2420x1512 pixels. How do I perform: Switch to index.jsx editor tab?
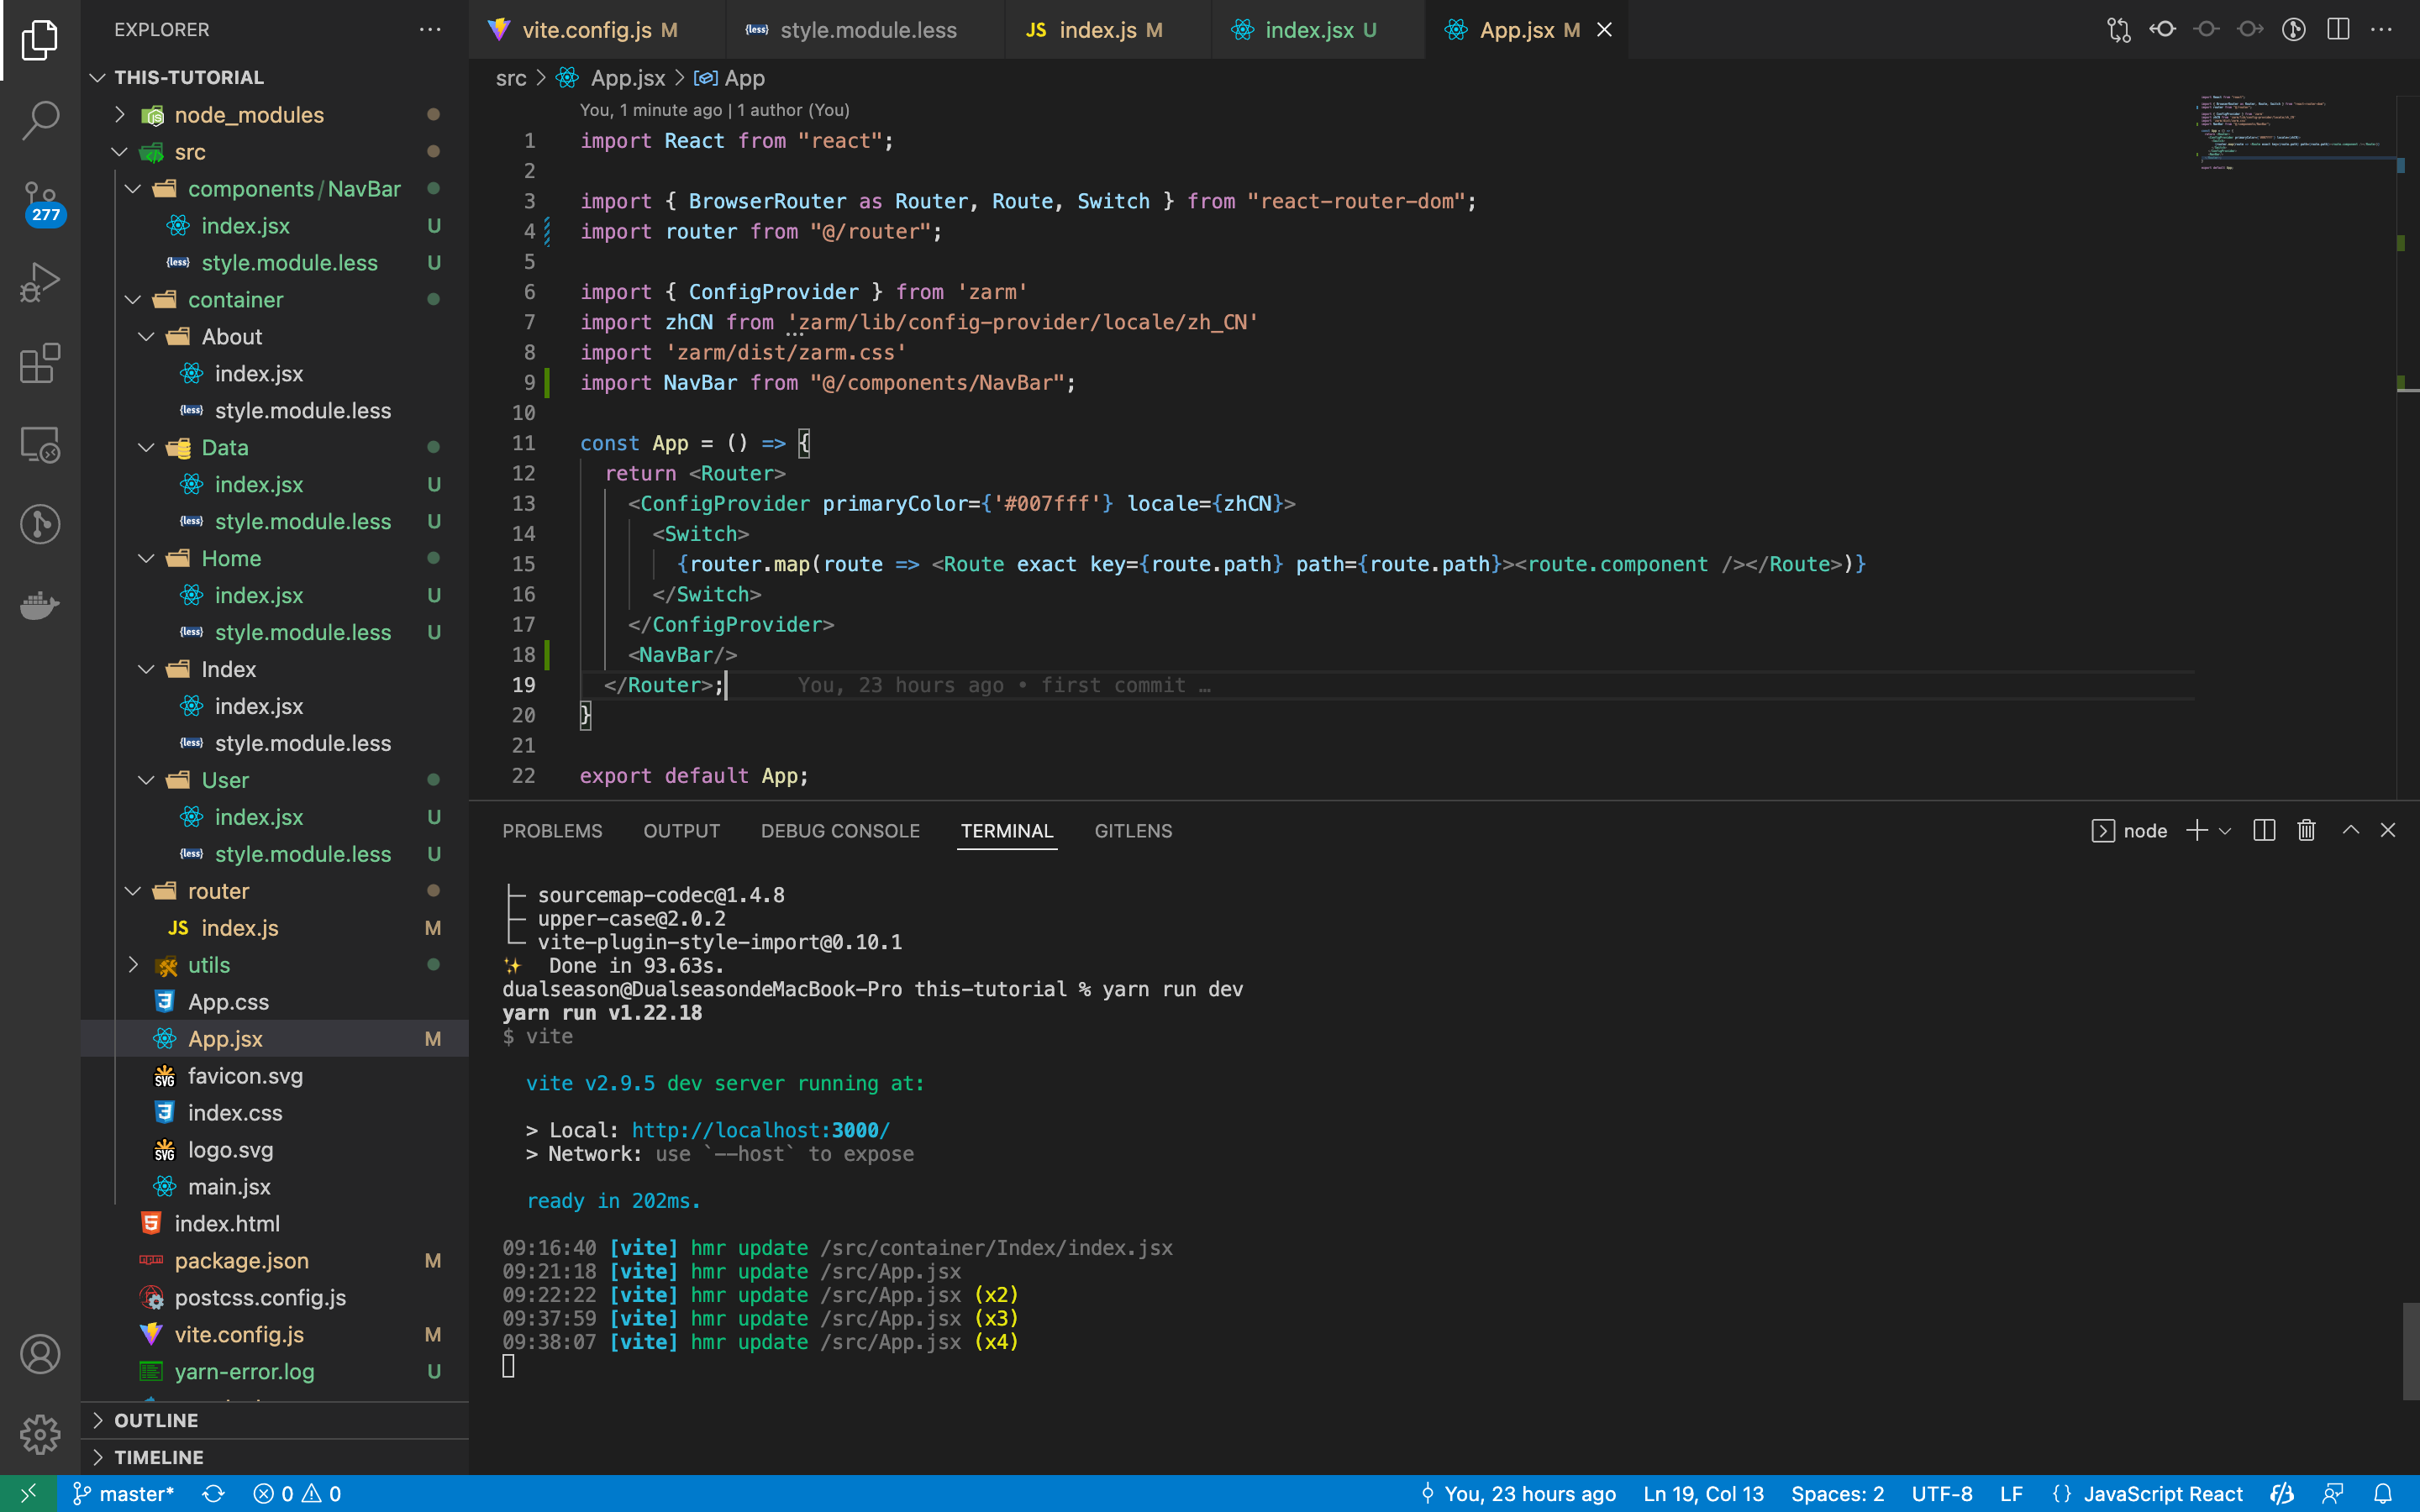pos(1319,30)
